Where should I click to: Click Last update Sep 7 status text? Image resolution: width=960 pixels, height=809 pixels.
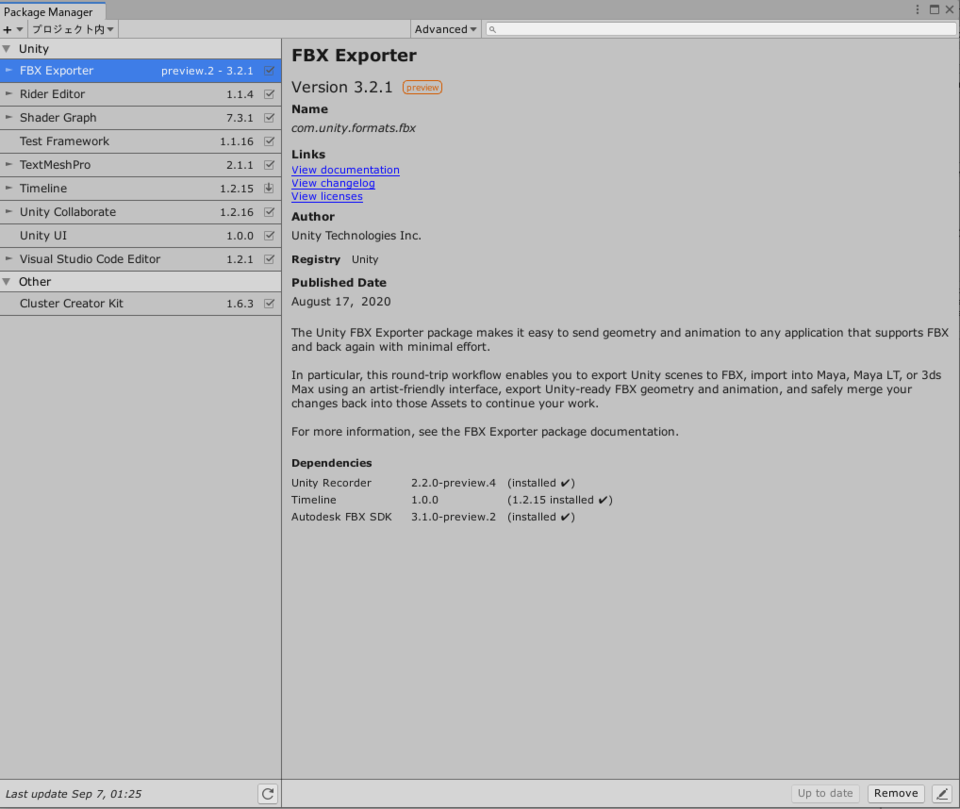73,794
